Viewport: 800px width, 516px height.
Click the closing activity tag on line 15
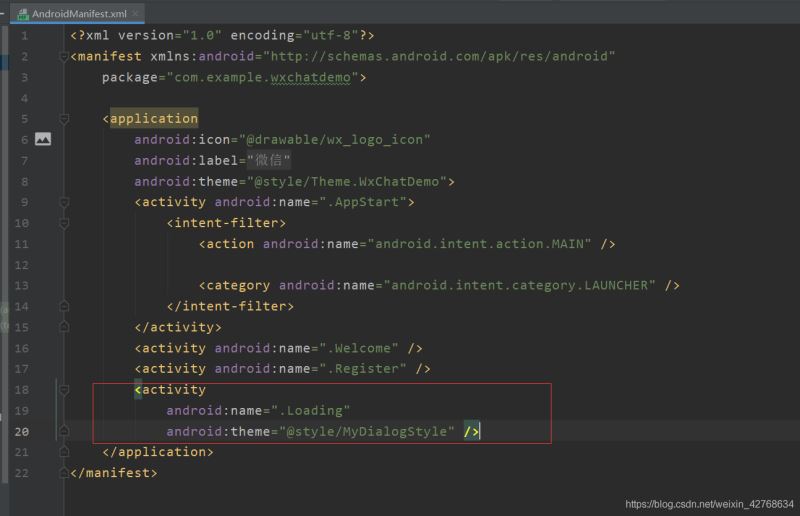[x=178, y=327]
